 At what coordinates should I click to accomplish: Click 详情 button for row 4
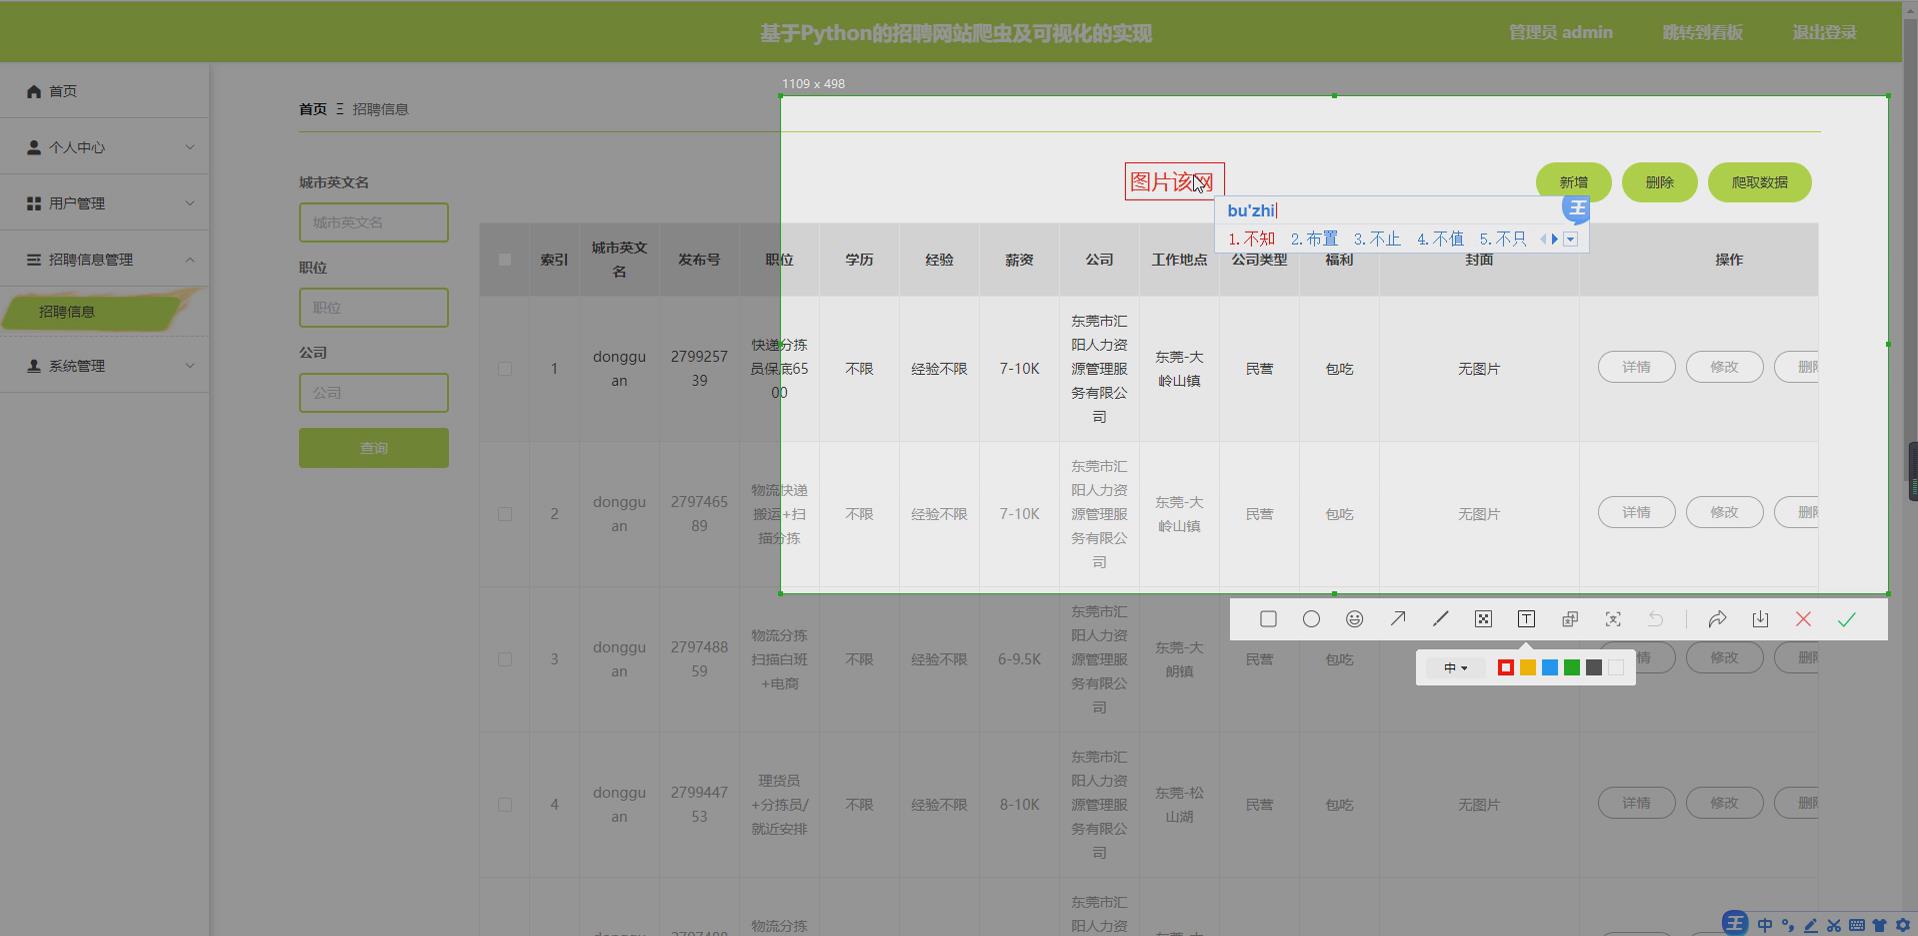coord(1636,803)
